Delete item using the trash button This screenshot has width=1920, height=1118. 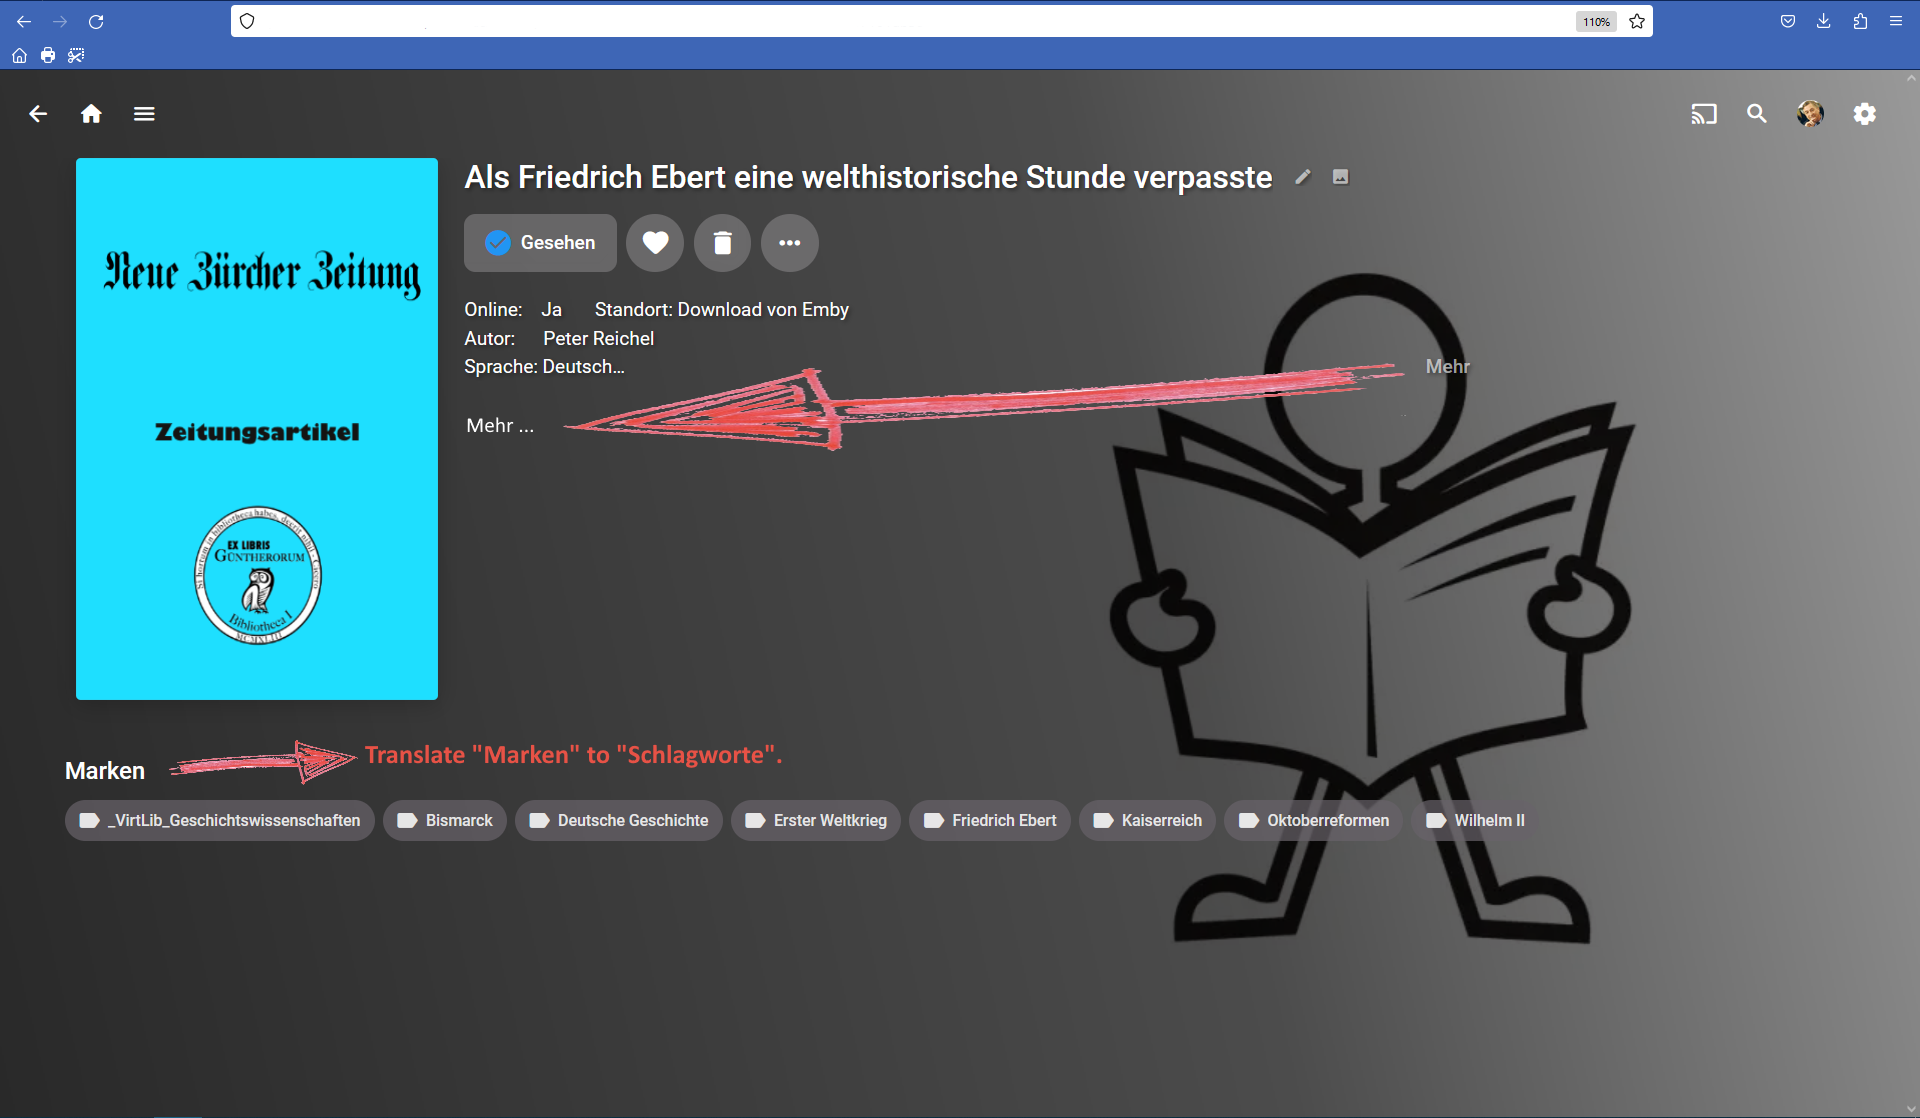point(722,243)
